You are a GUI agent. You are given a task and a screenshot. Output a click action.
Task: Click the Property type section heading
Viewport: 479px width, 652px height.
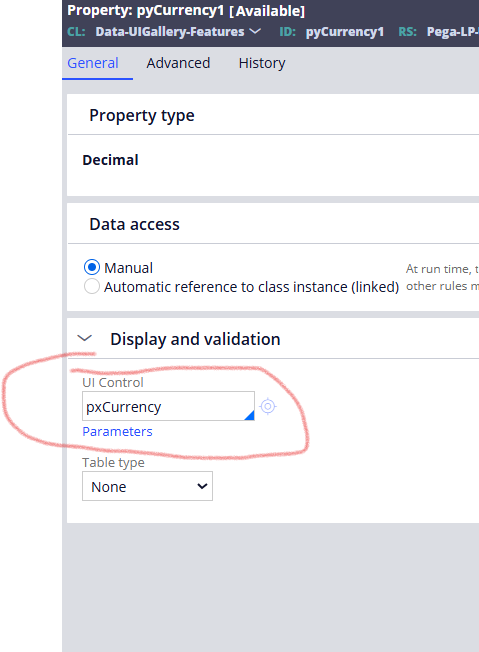click(x=142, y=116)
